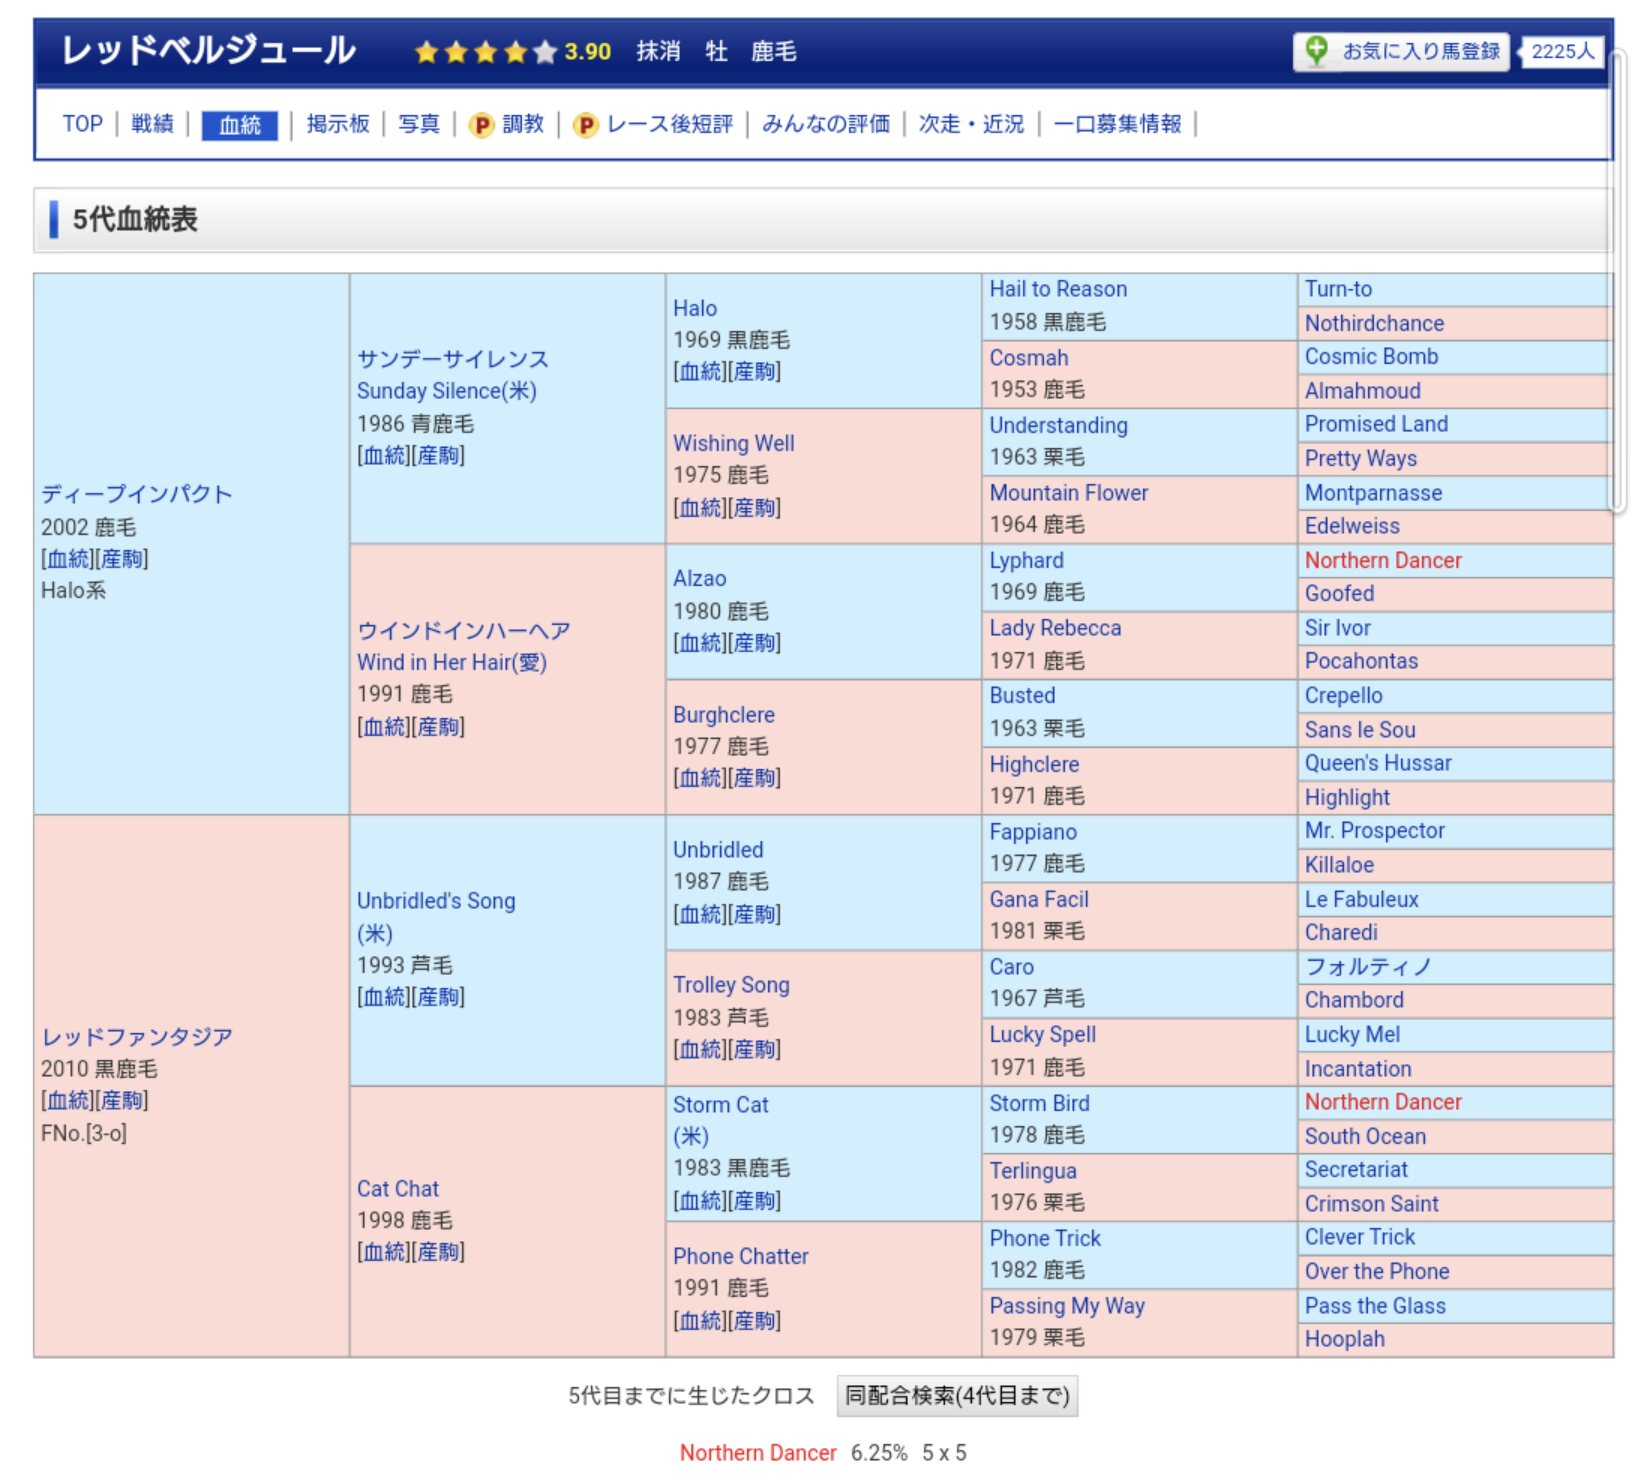Open みんなの評価 tab

[825, 124]
